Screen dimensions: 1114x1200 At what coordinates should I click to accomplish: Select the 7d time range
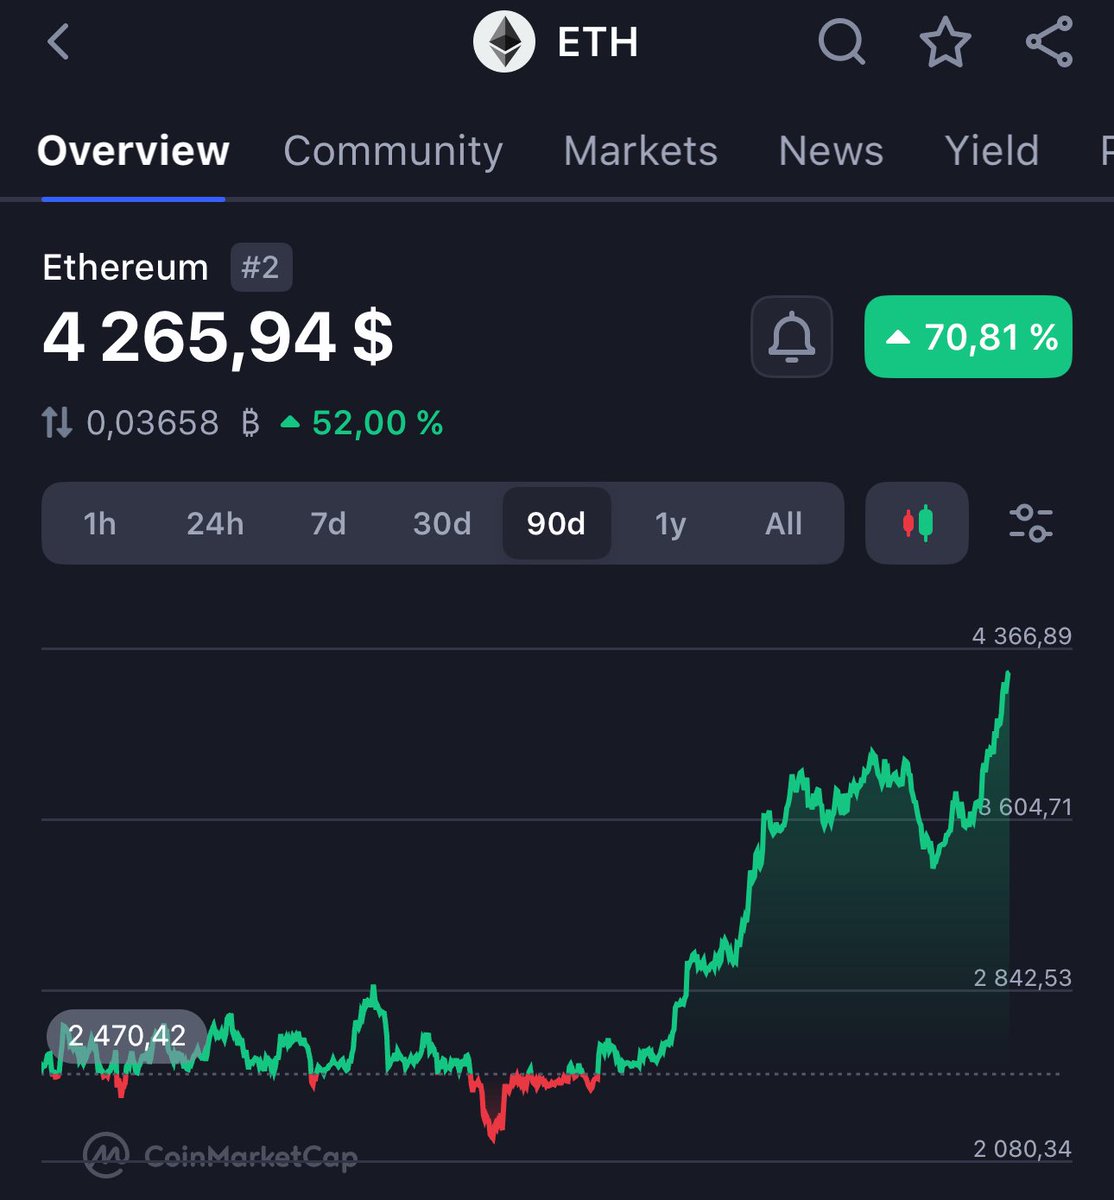328,523
